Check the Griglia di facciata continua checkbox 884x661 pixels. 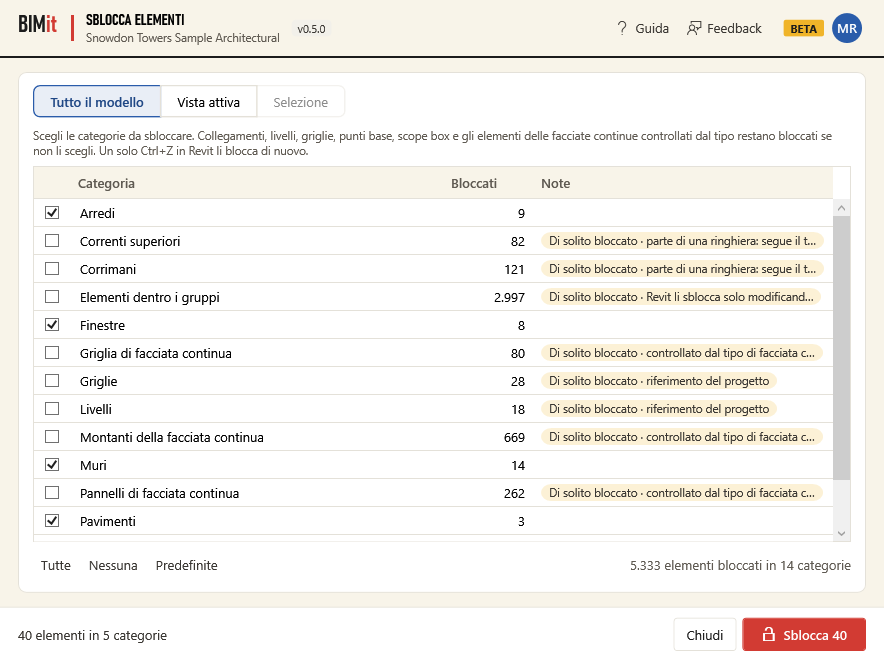pyautogui.click(x=52, y=353)
